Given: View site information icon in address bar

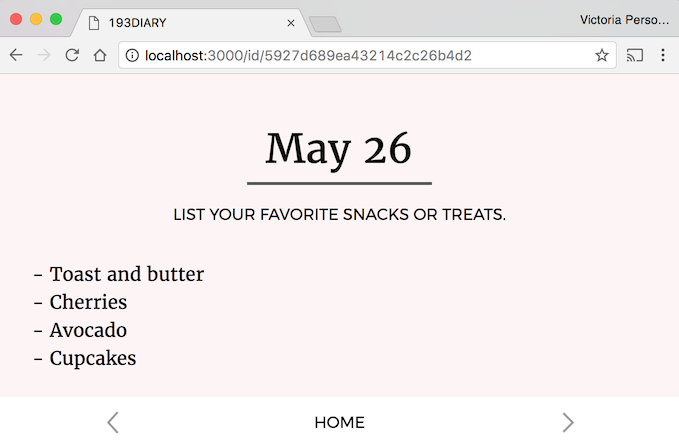Looking at the screenshot, I should pos(133,56).
